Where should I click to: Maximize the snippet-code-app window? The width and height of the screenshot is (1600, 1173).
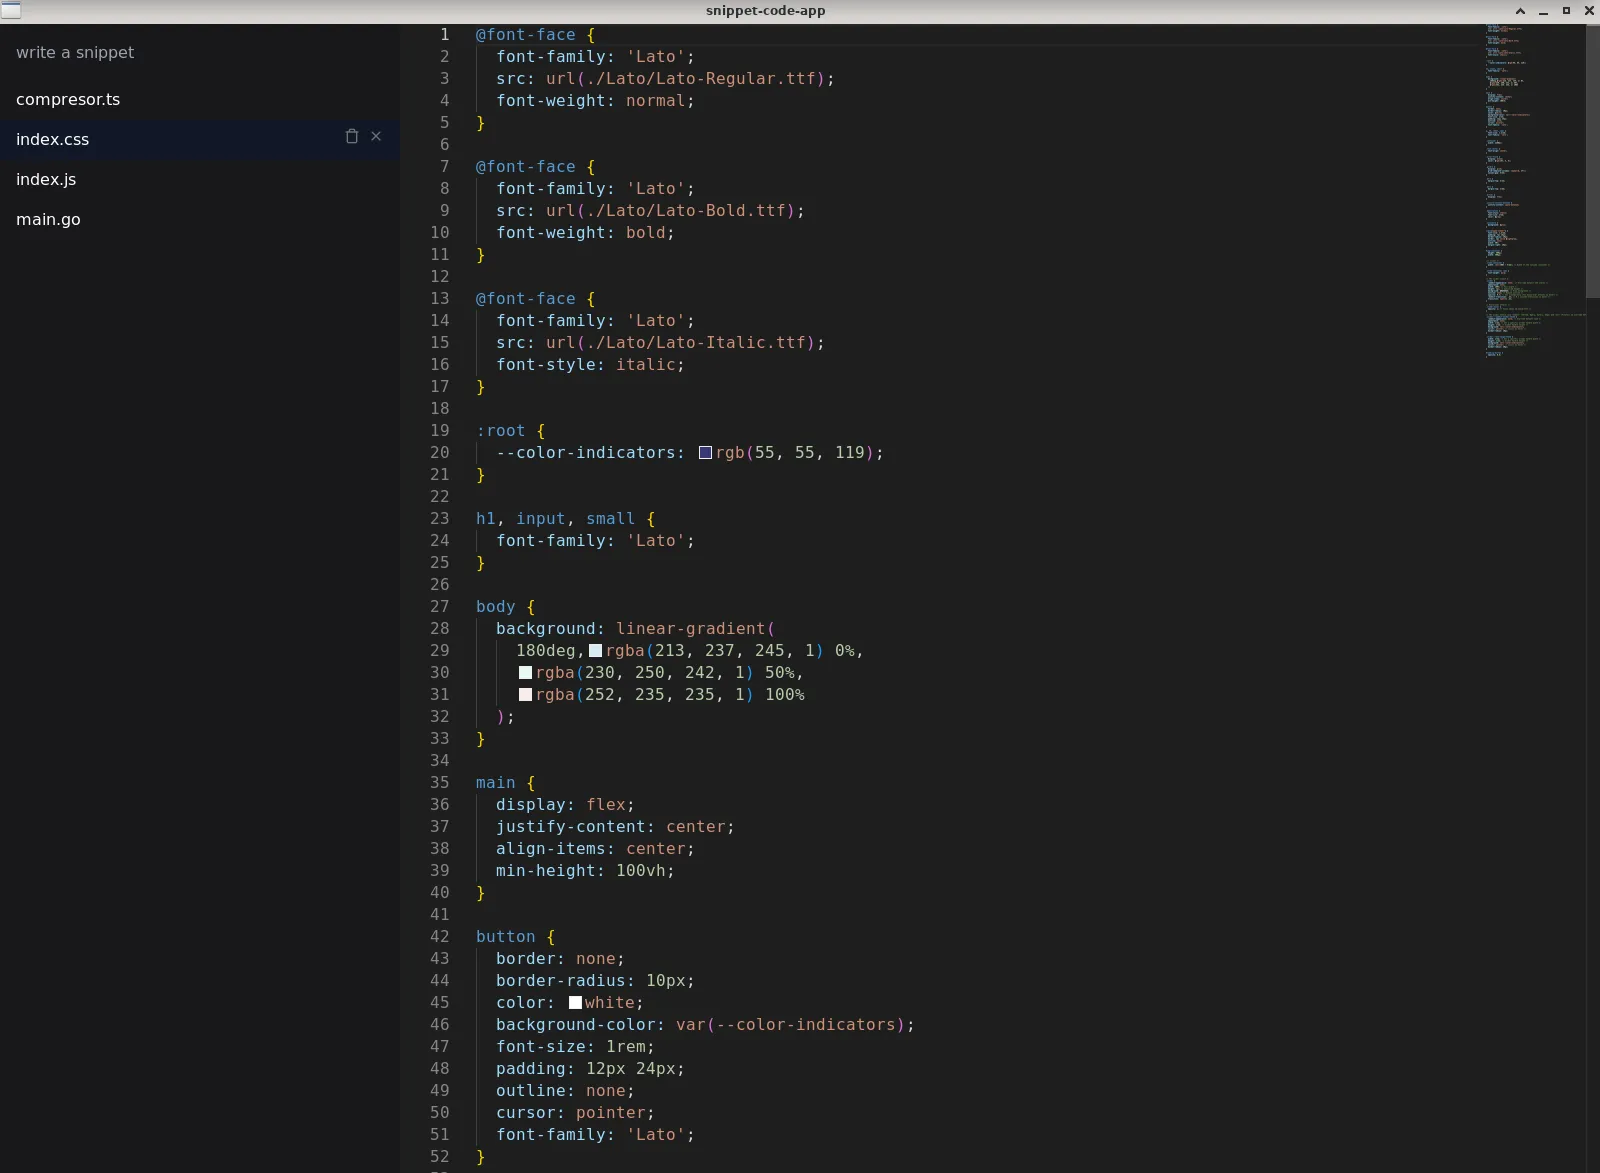[1566, 11]
